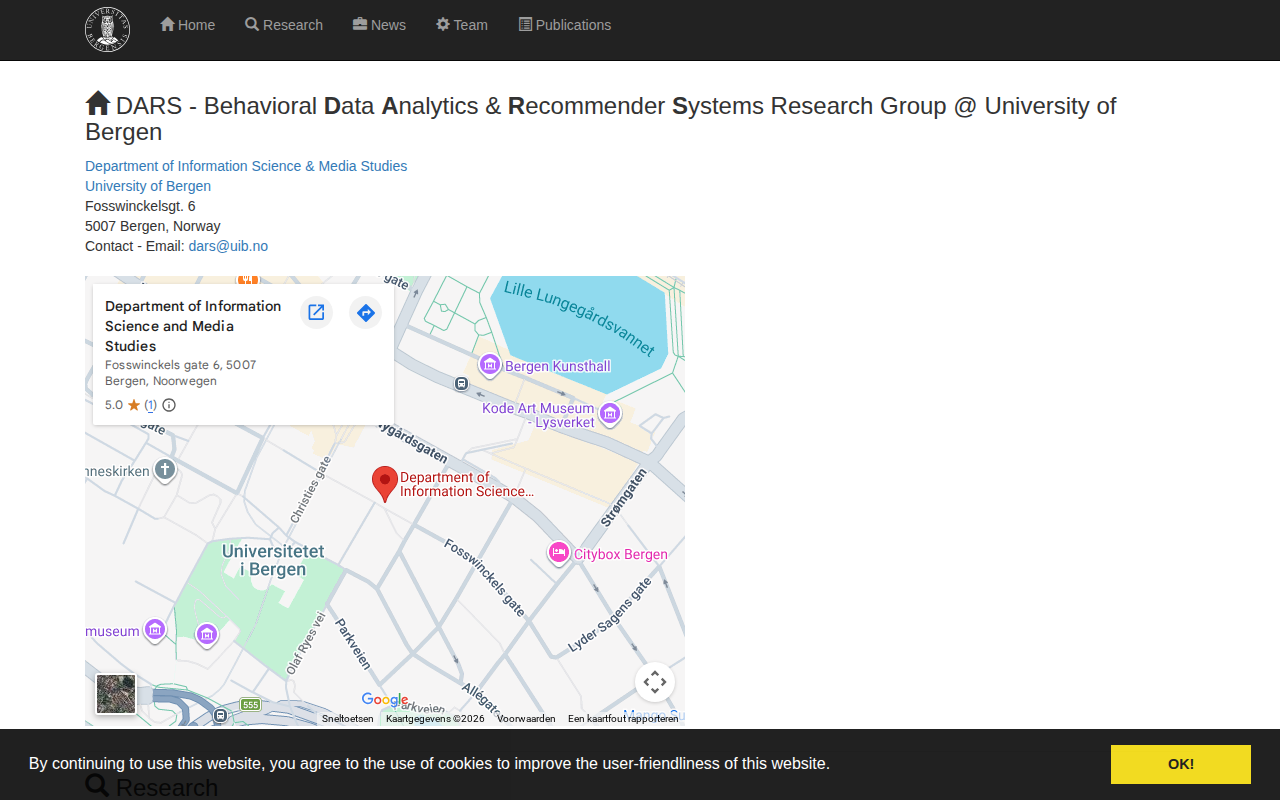Click the Citybox Bergen hotel marker
This screenshot has width=1280, height=800.
click(559, 553)
